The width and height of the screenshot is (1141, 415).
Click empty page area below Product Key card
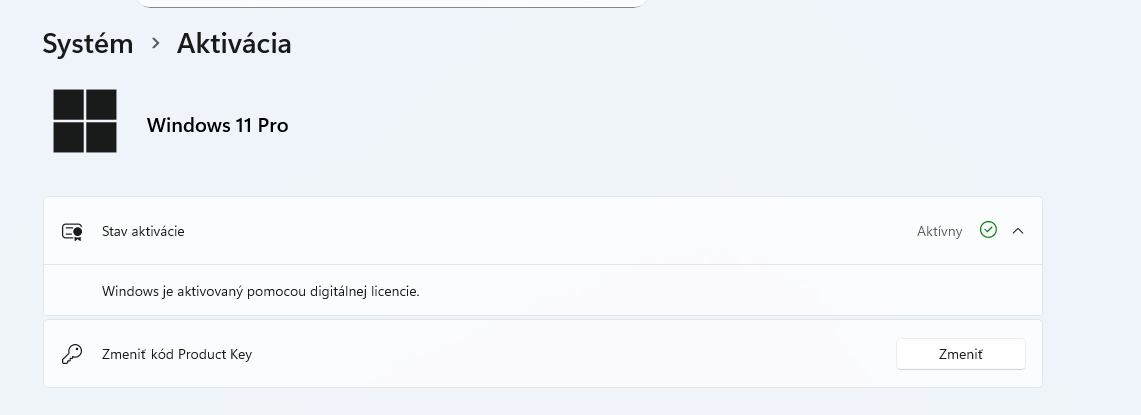click(540, 402)
